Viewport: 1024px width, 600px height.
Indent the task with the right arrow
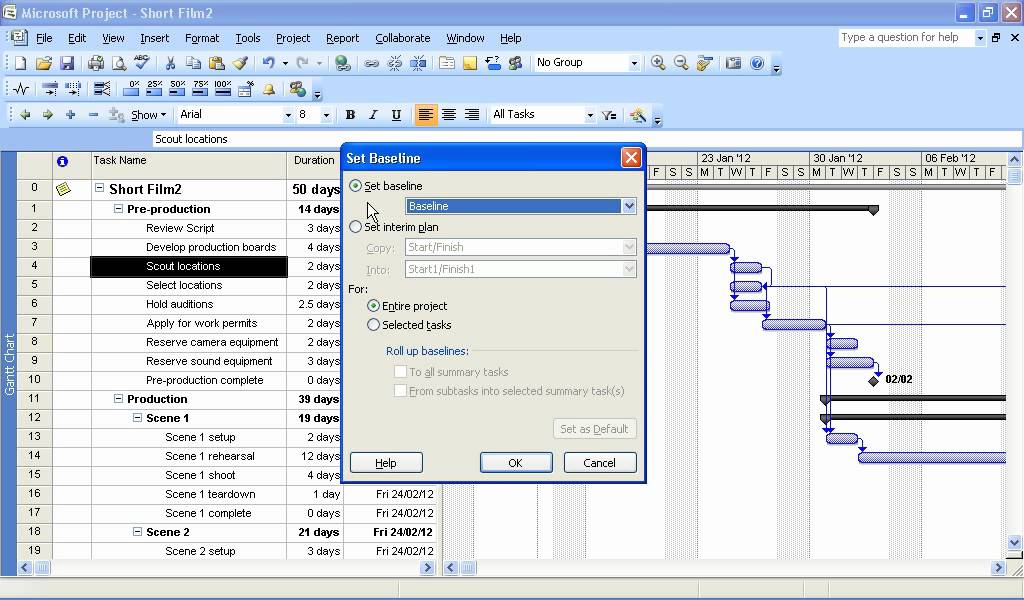tap(48, 115)
